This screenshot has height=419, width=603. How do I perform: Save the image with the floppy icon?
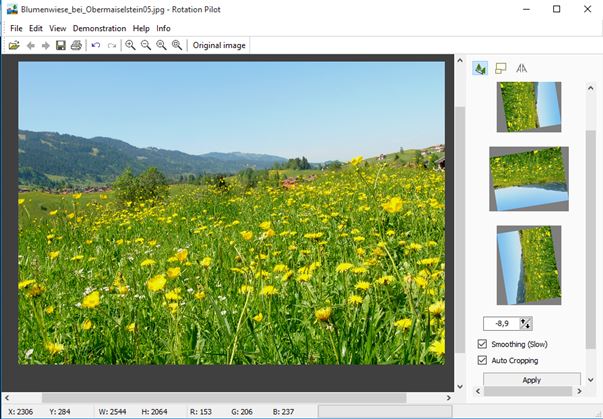(x=60, y=45)
